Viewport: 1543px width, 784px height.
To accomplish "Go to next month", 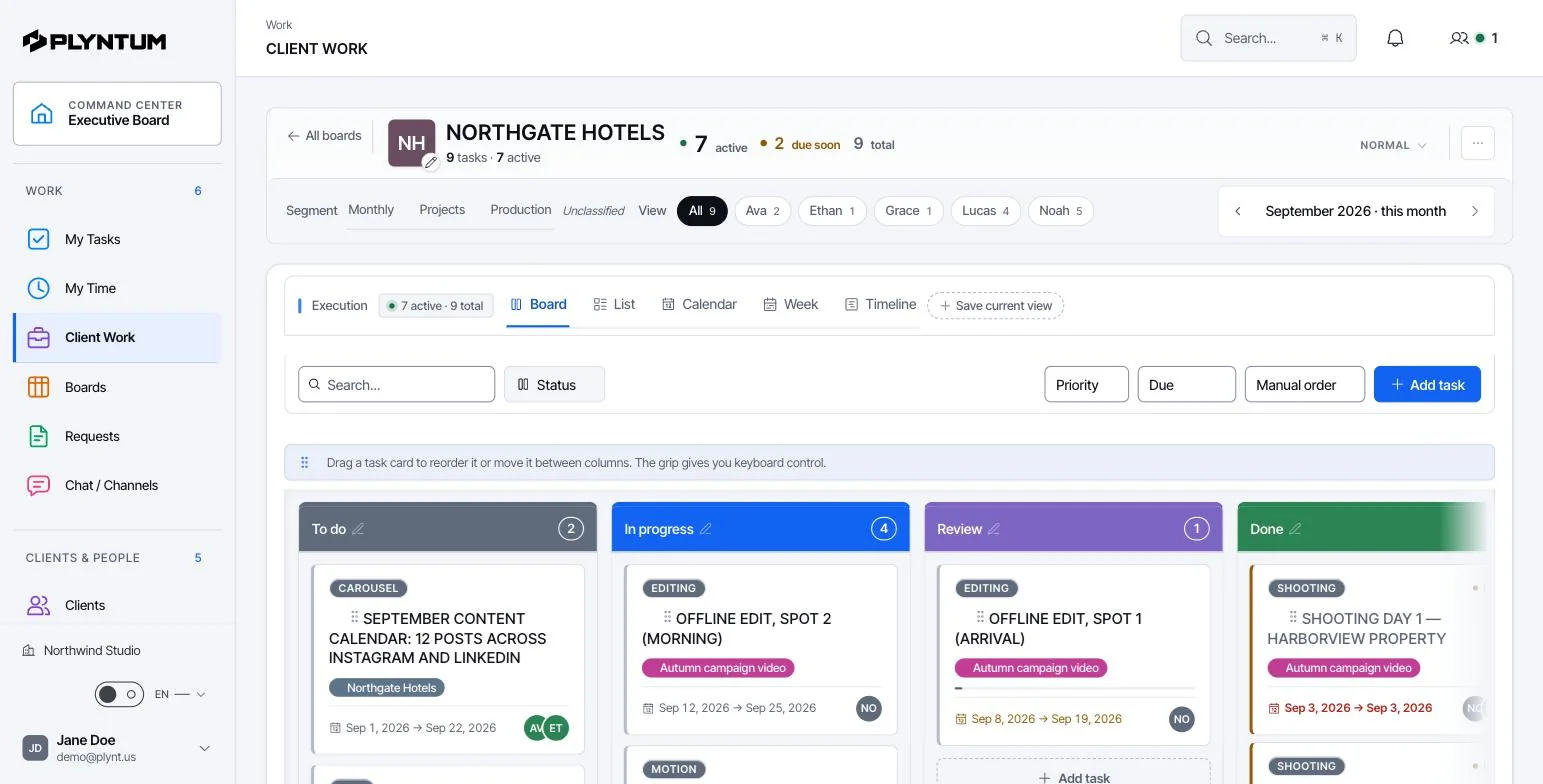I will [x=1474, y=211].
